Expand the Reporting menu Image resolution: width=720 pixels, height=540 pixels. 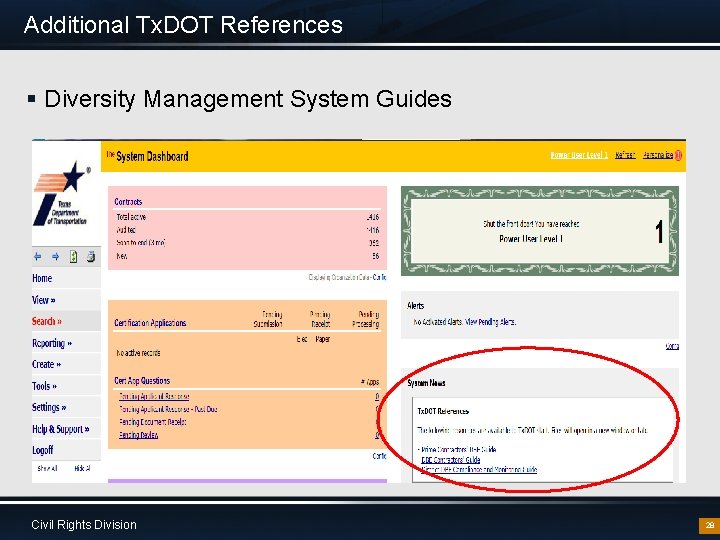click(52, 343)
